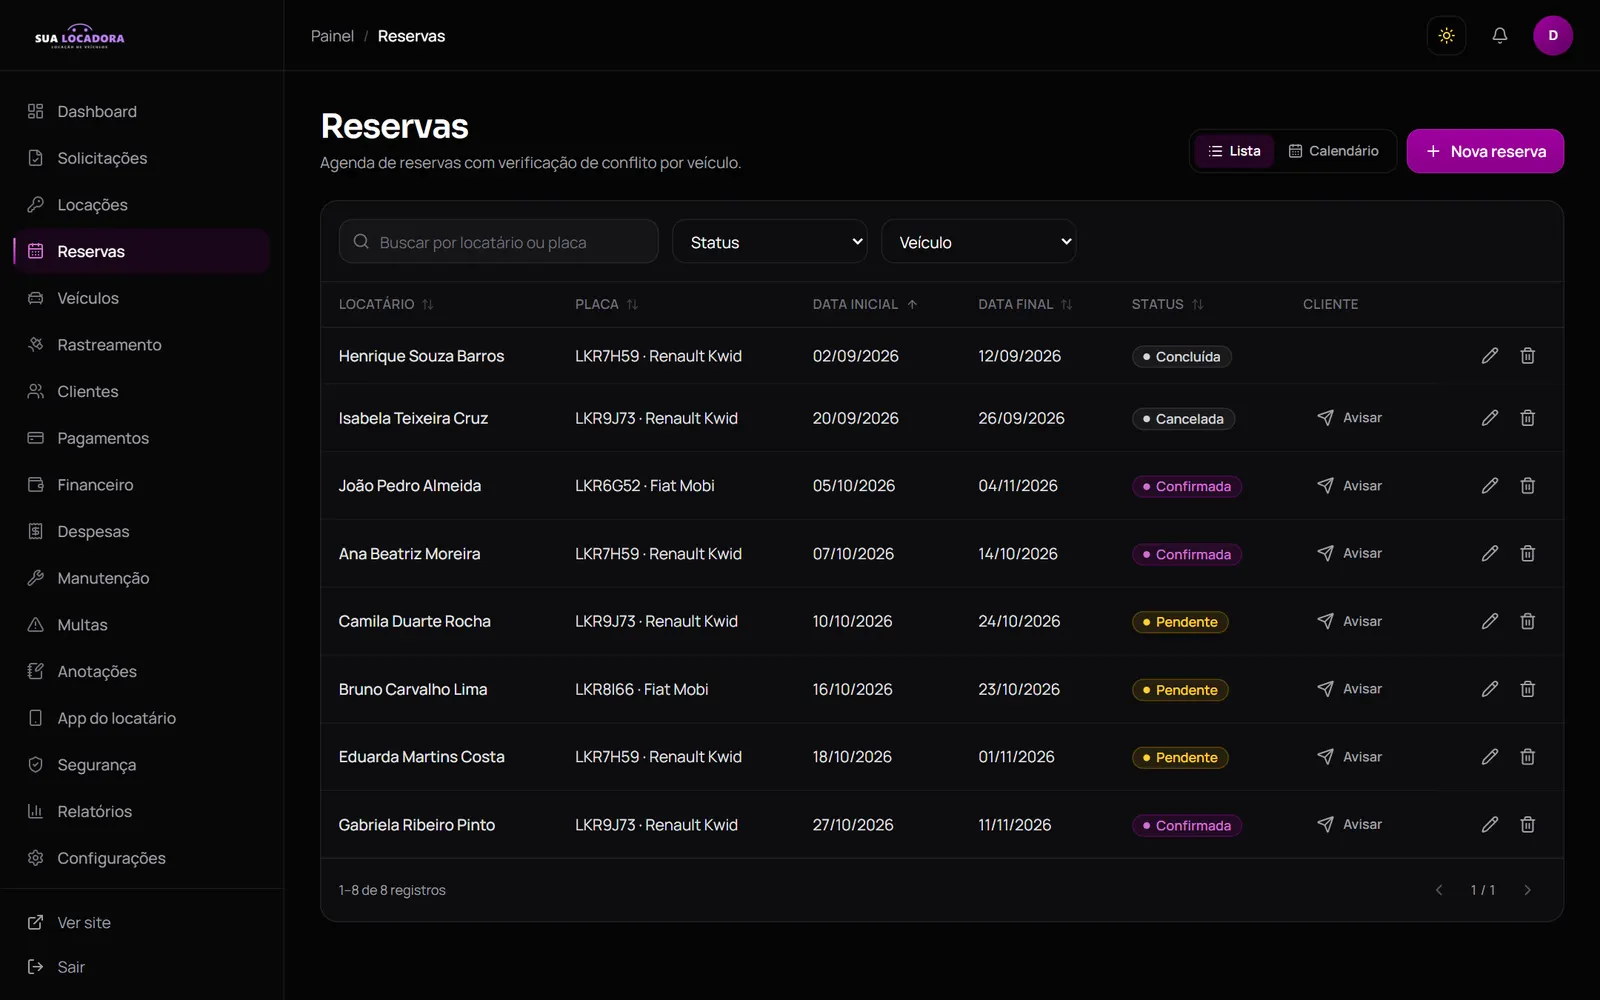The image size is (1600, 1000).
Task: Open user avatar D menu
Action: click(x=1552, y=36)
